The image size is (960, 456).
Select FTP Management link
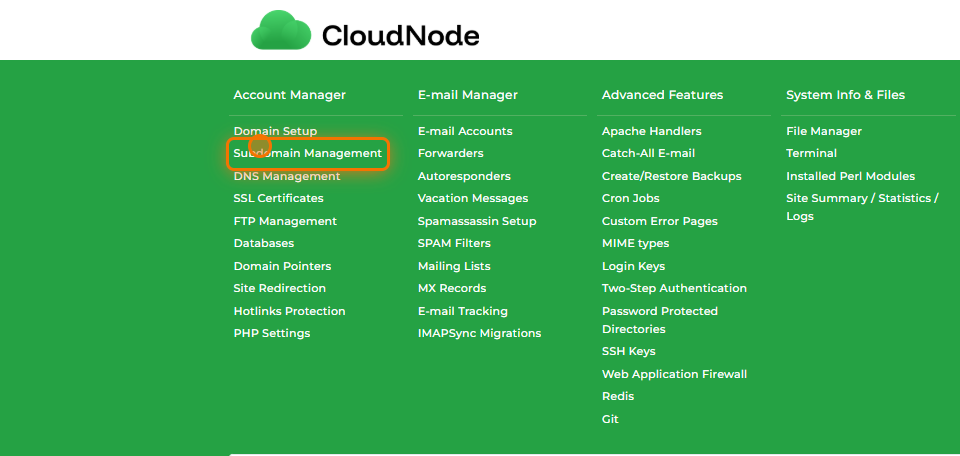[x=285, y=221]
